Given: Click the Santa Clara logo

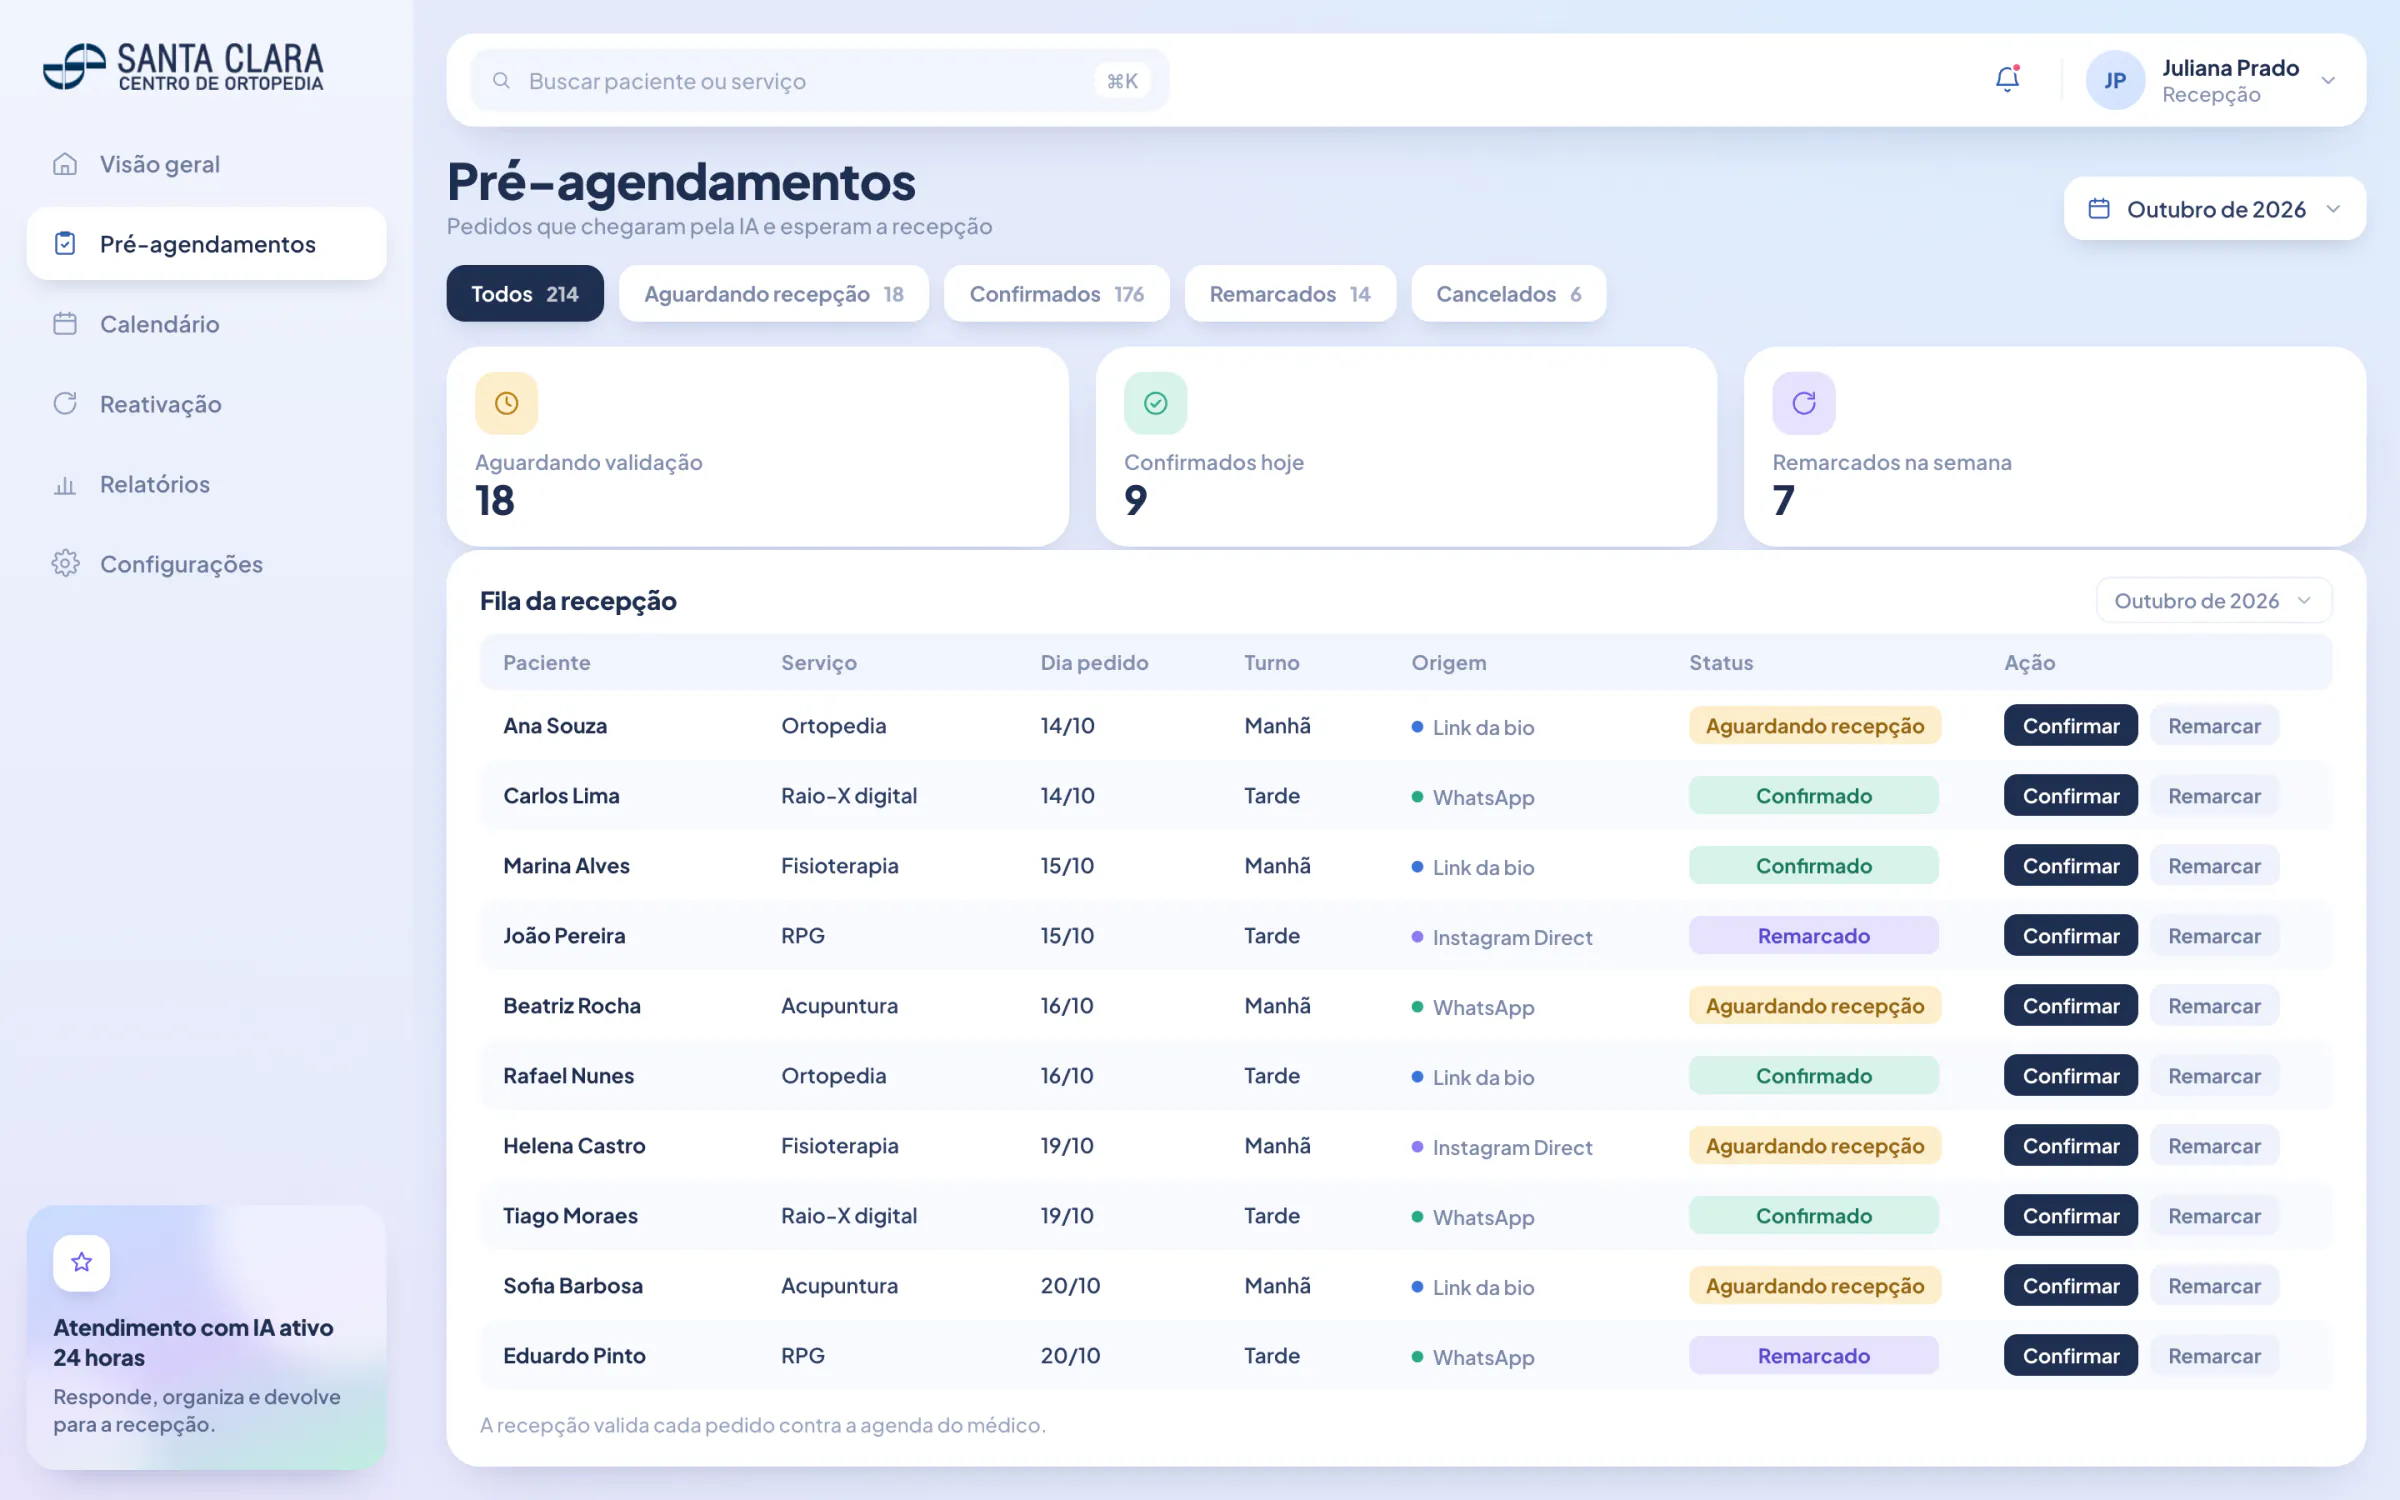Looking at the screenshot, I should tap(183, 67).
